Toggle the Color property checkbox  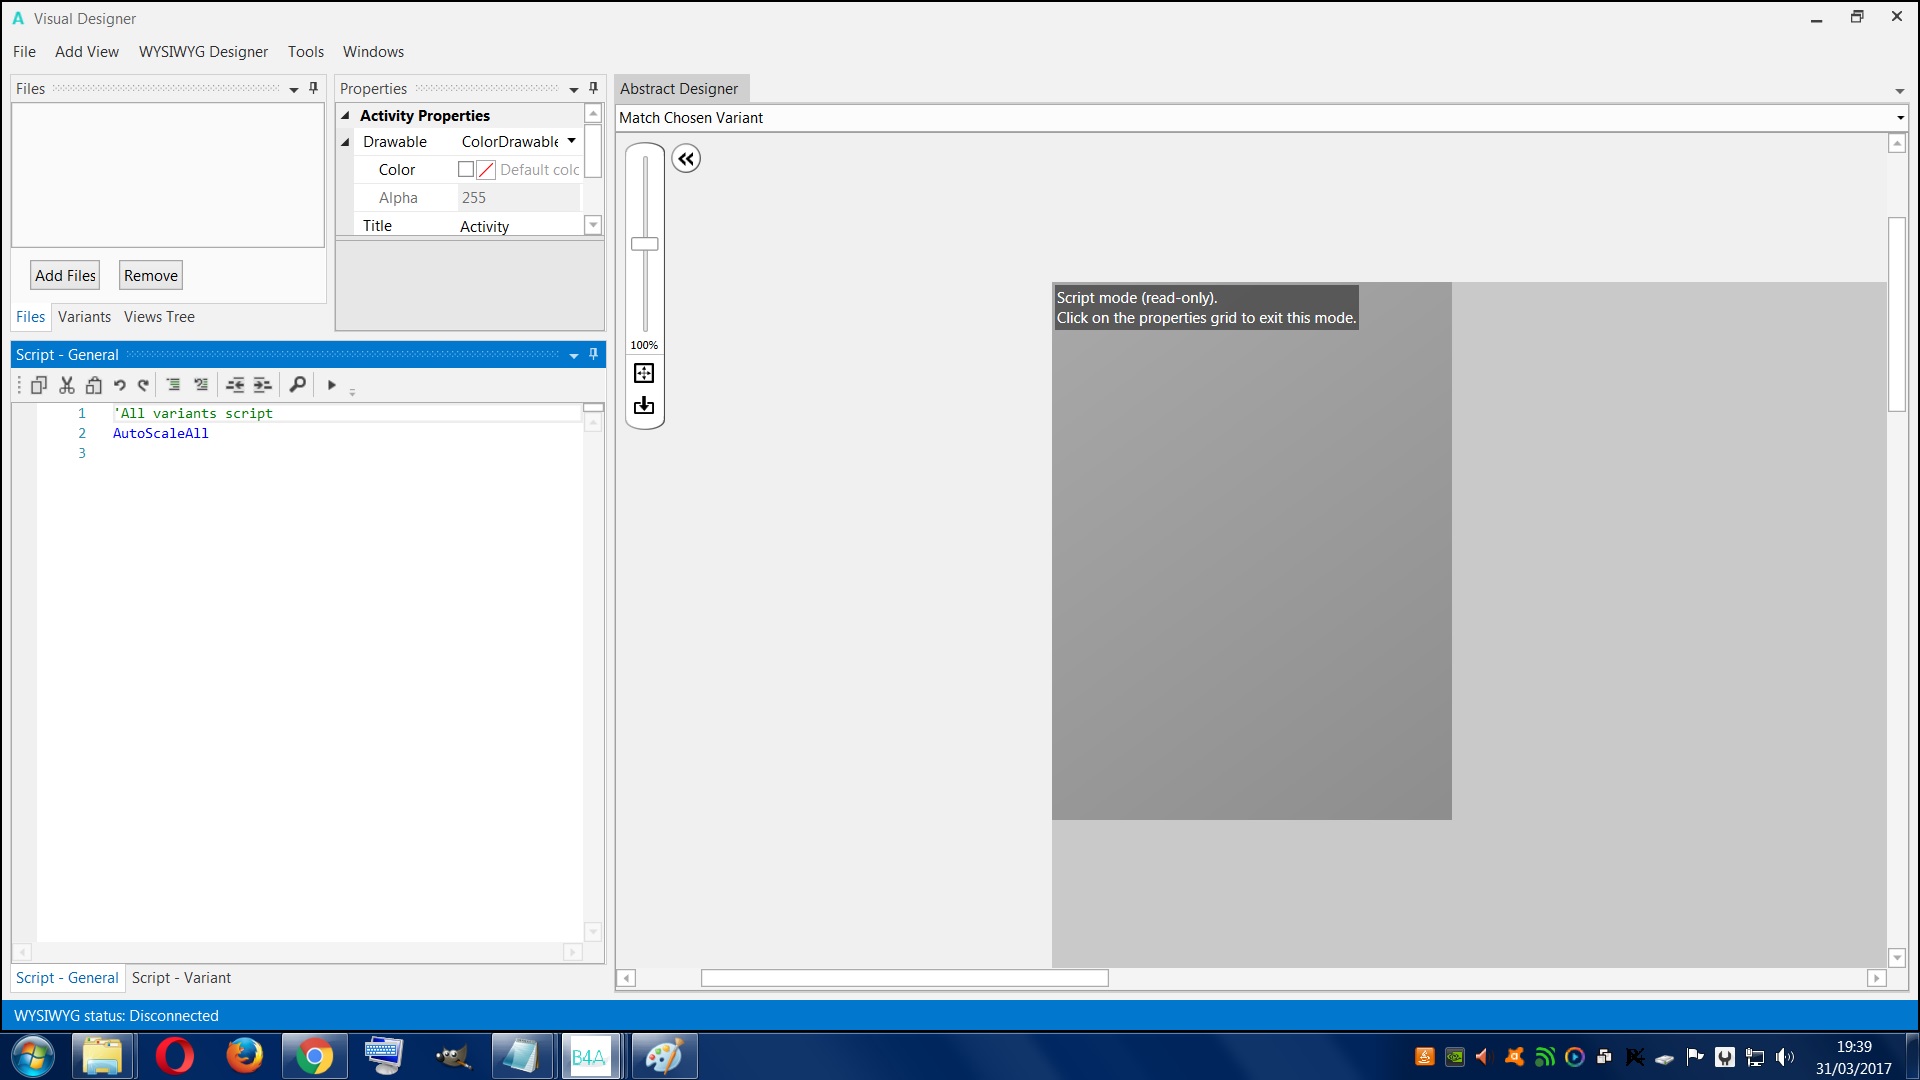point(465,170)
